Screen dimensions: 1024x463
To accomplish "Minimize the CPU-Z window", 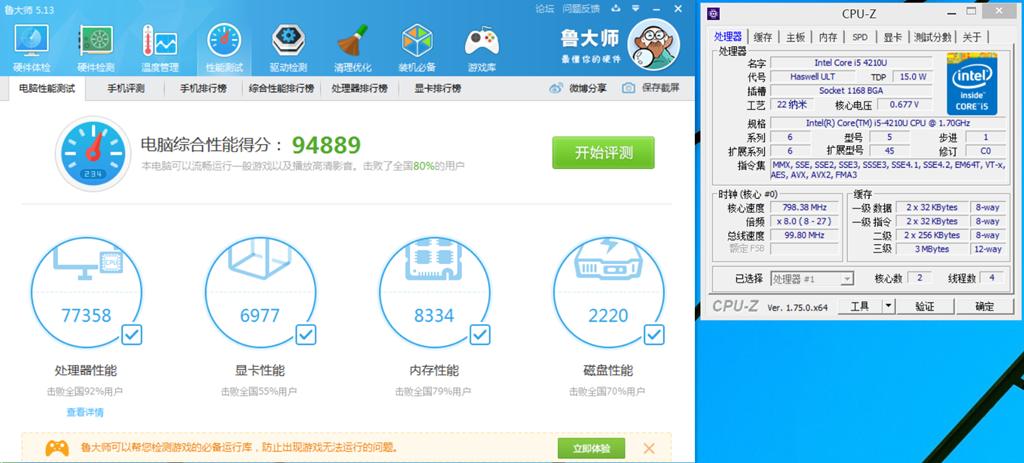I will click(x=950, y=13).
